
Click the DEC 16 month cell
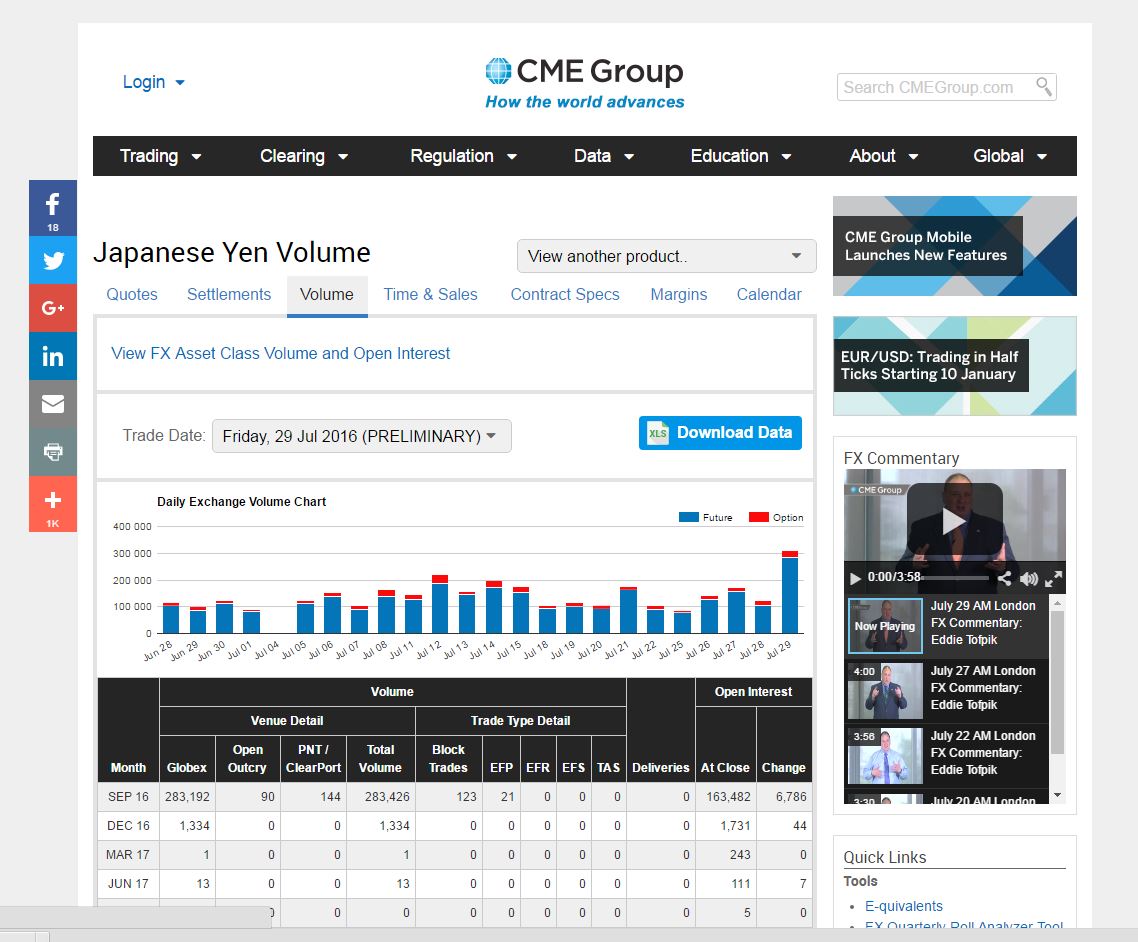tap(128, 826)
